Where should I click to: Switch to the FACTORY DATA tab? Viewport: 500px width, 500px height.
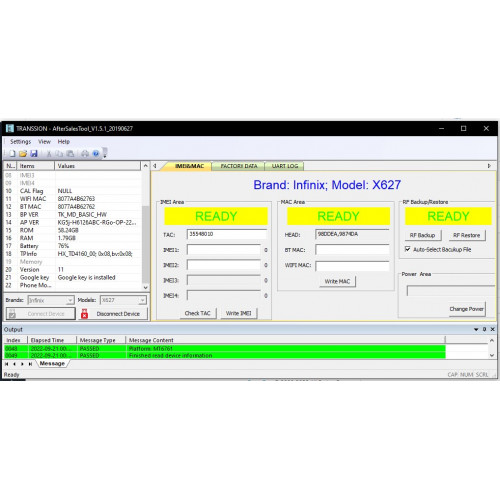[239, 166]
